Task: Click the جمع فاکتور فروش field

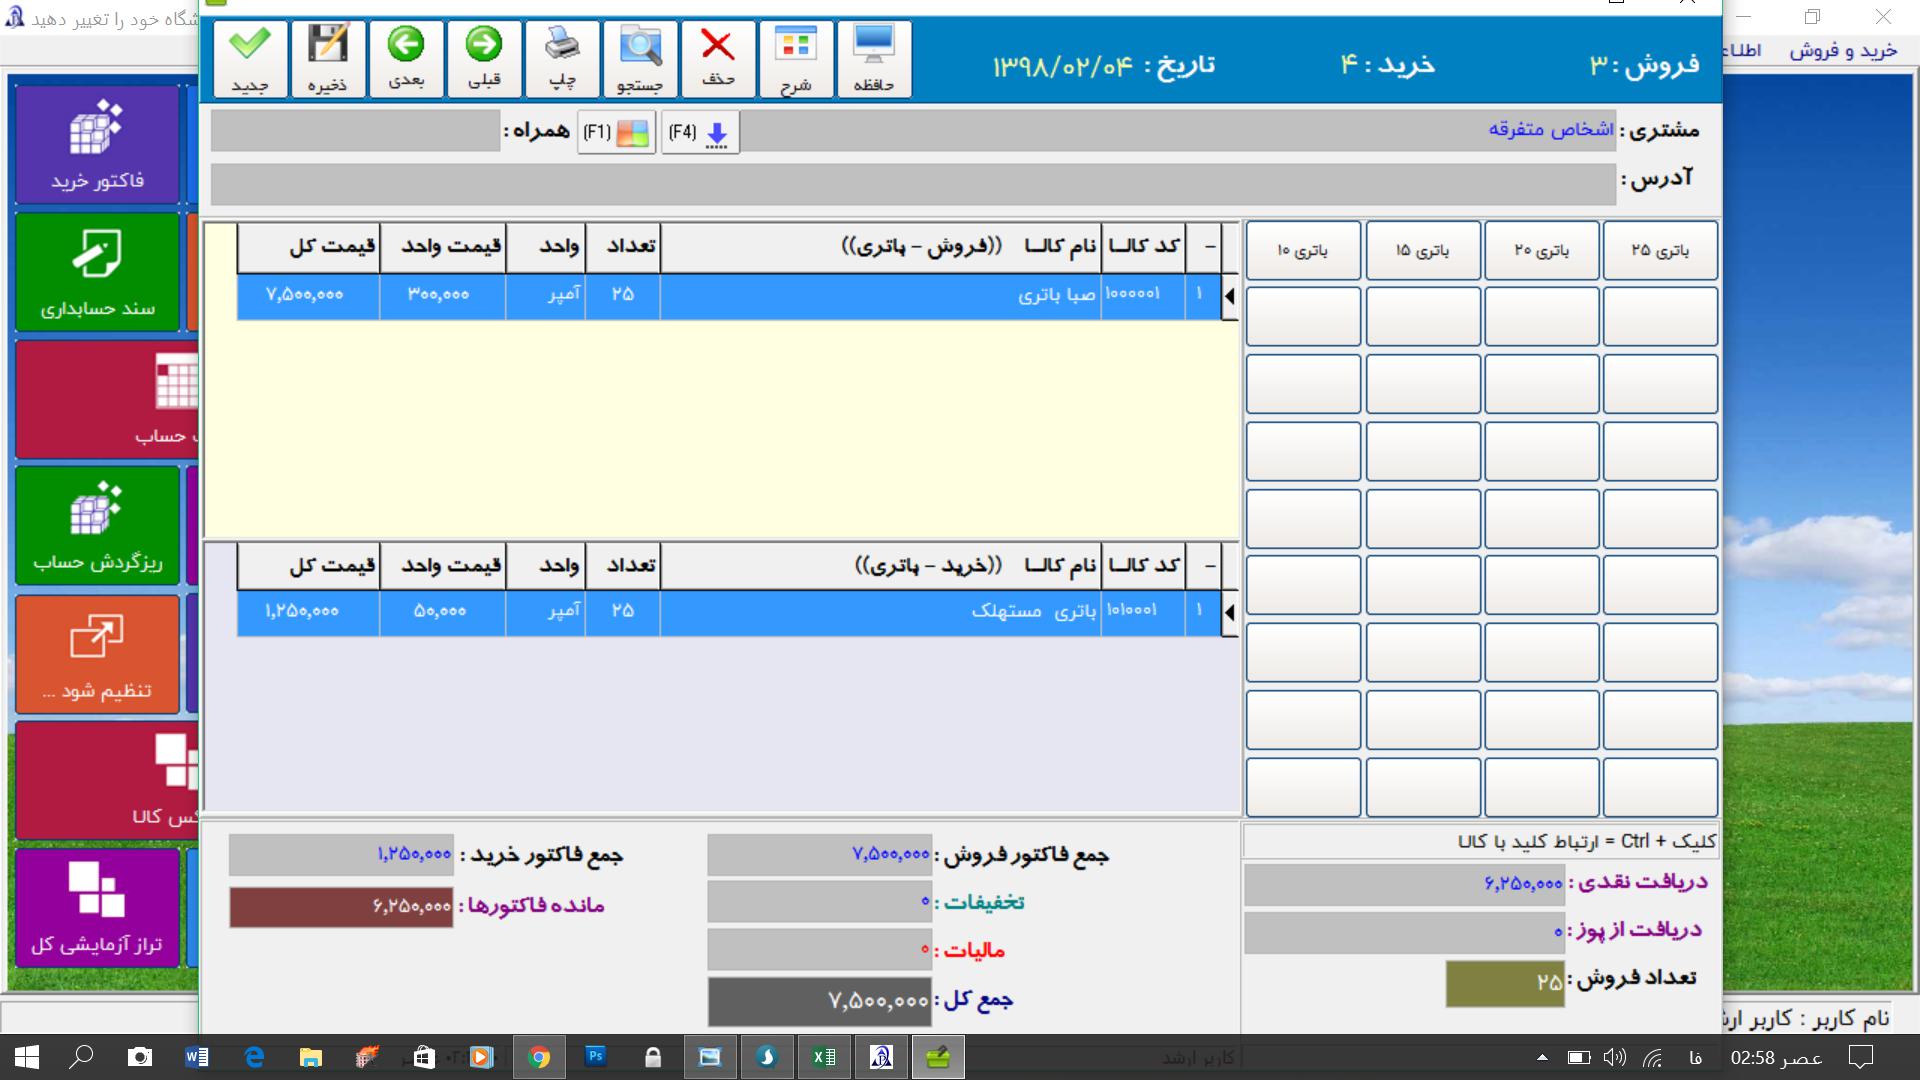Action: [x=819, y=855]
